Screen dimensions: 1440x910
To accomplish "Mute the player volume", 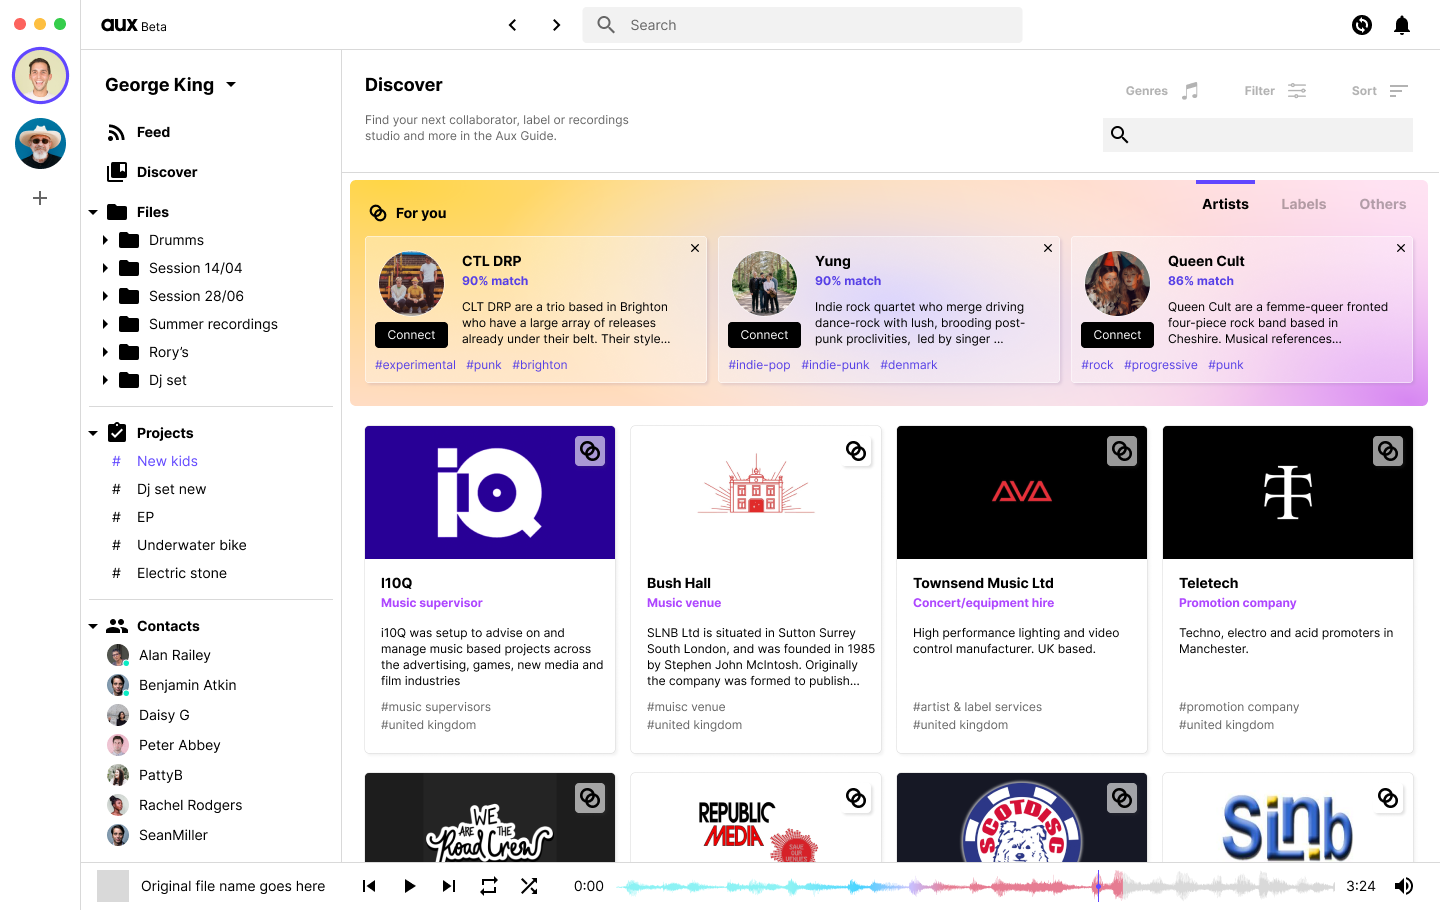I will [1404, 886].
